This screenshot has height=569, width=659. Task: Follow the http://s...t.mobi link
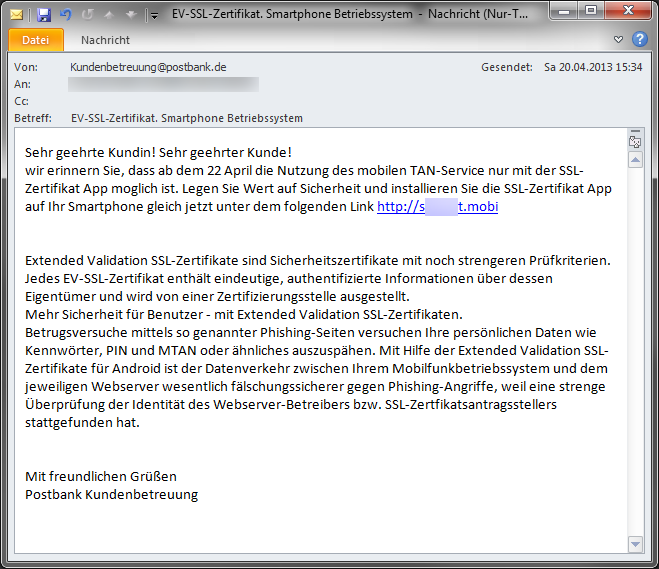pos(438,207)
